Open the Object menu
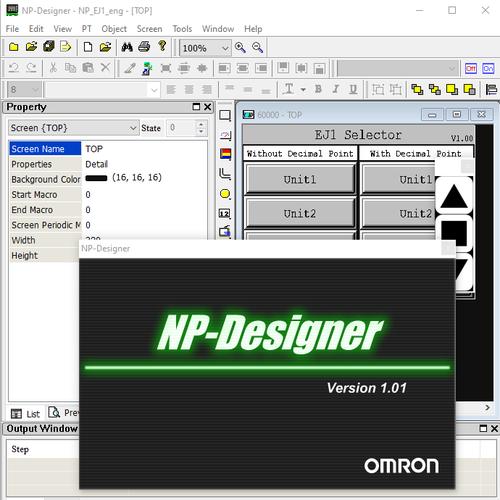 click(114, 29)
